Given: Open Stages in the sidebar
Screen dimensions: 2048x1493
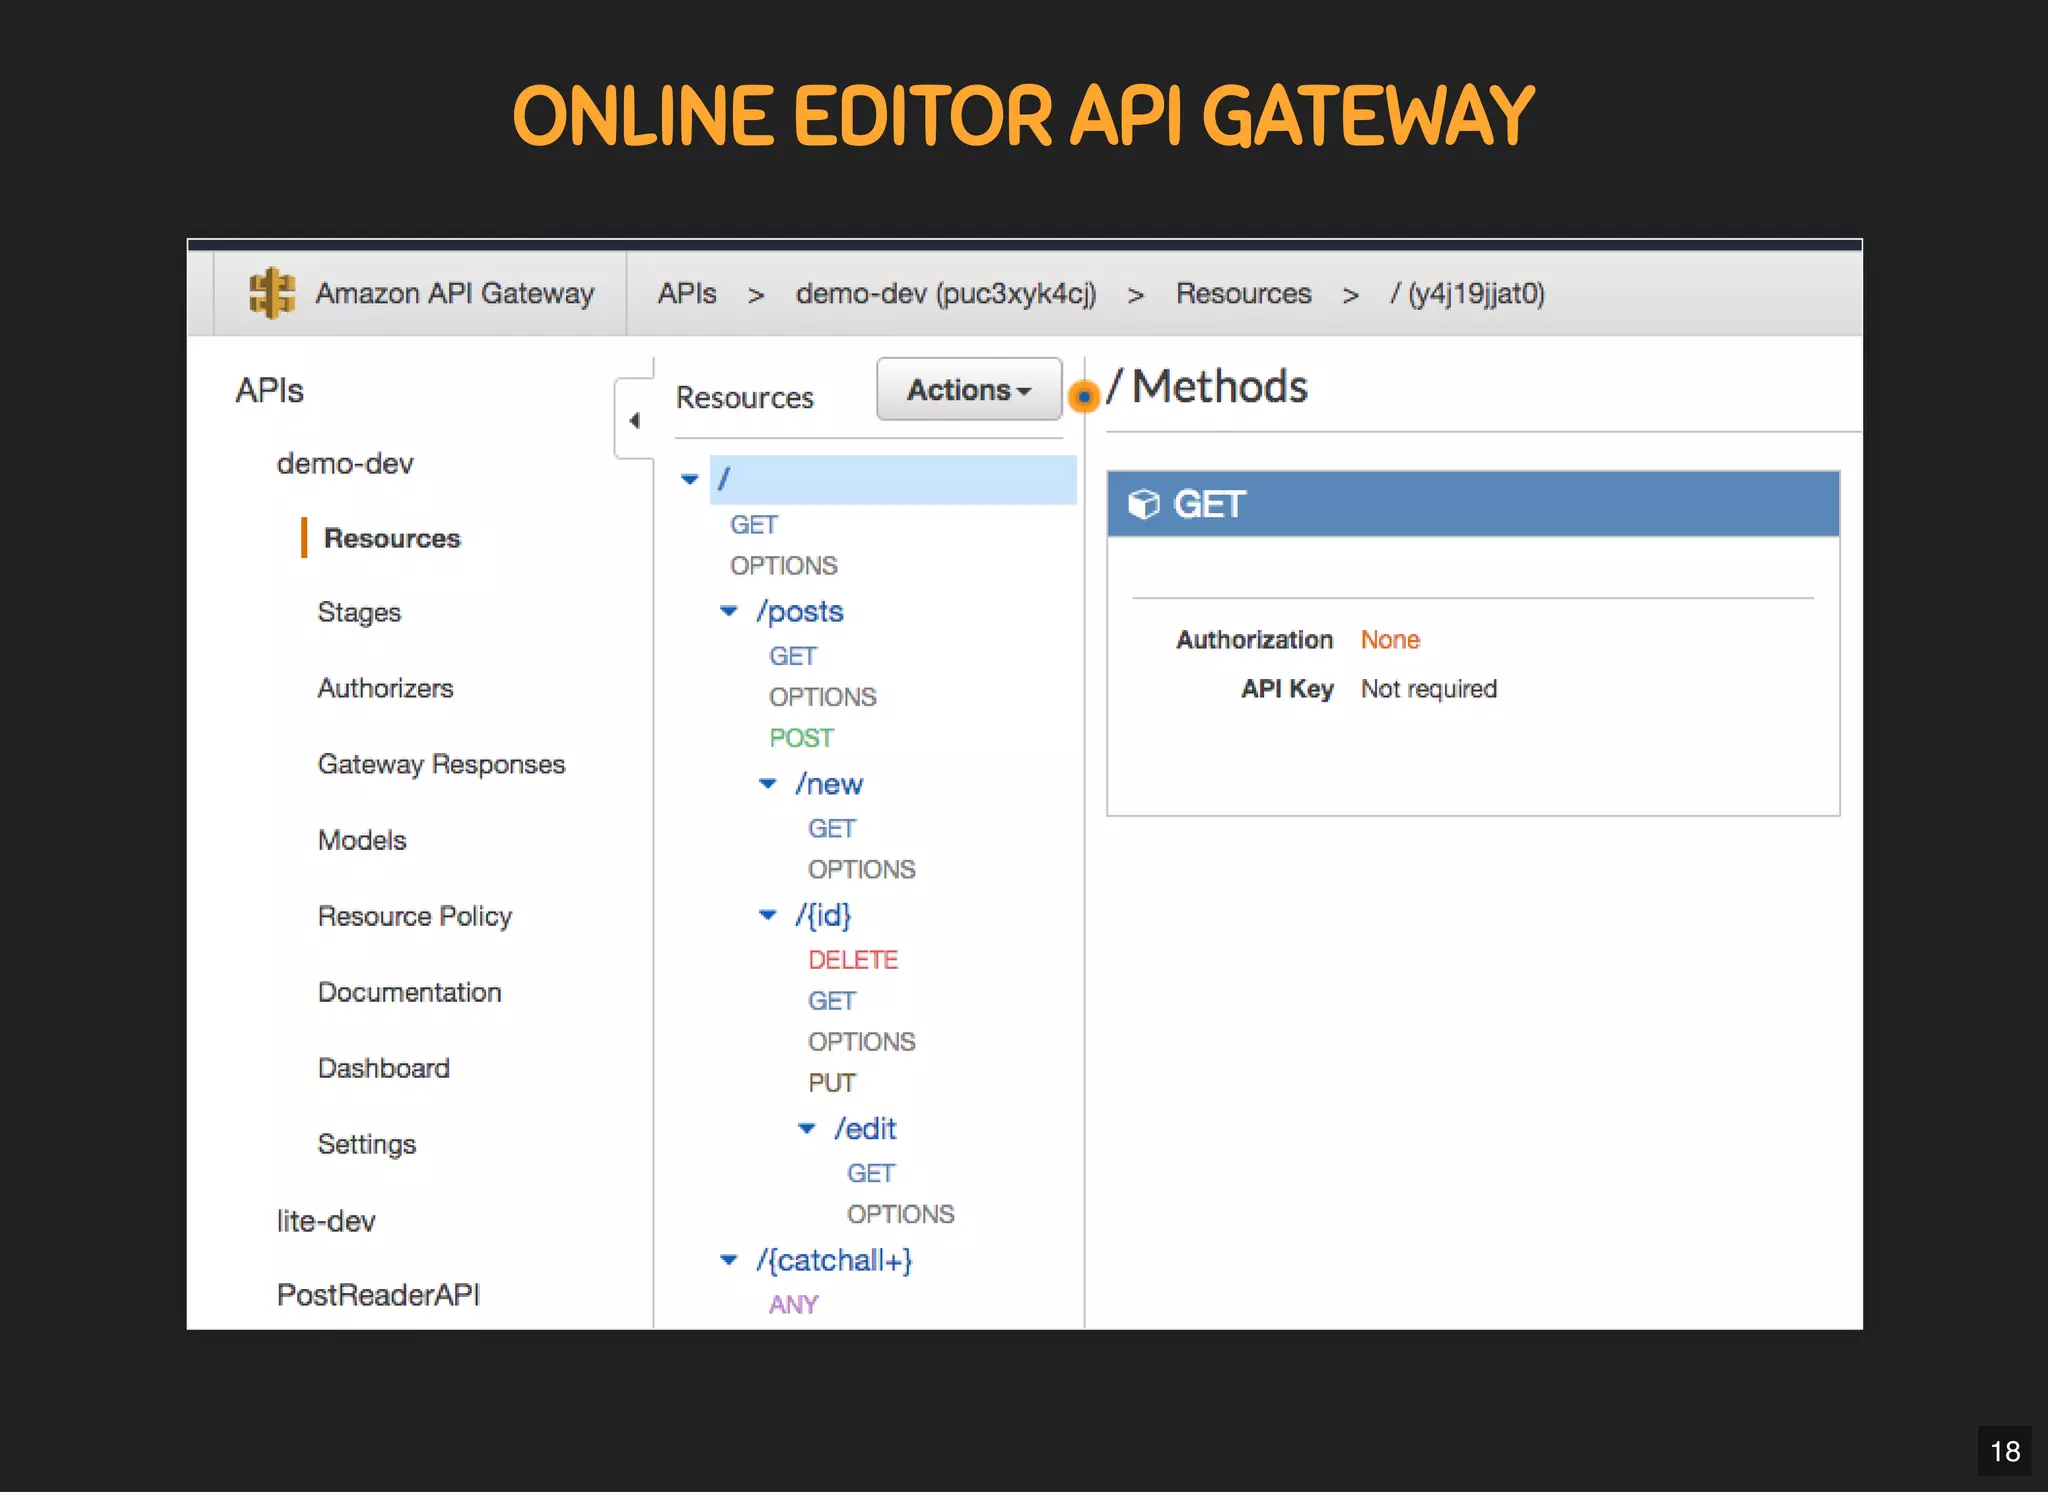Looking at the screenshot, I should (359, 612).
